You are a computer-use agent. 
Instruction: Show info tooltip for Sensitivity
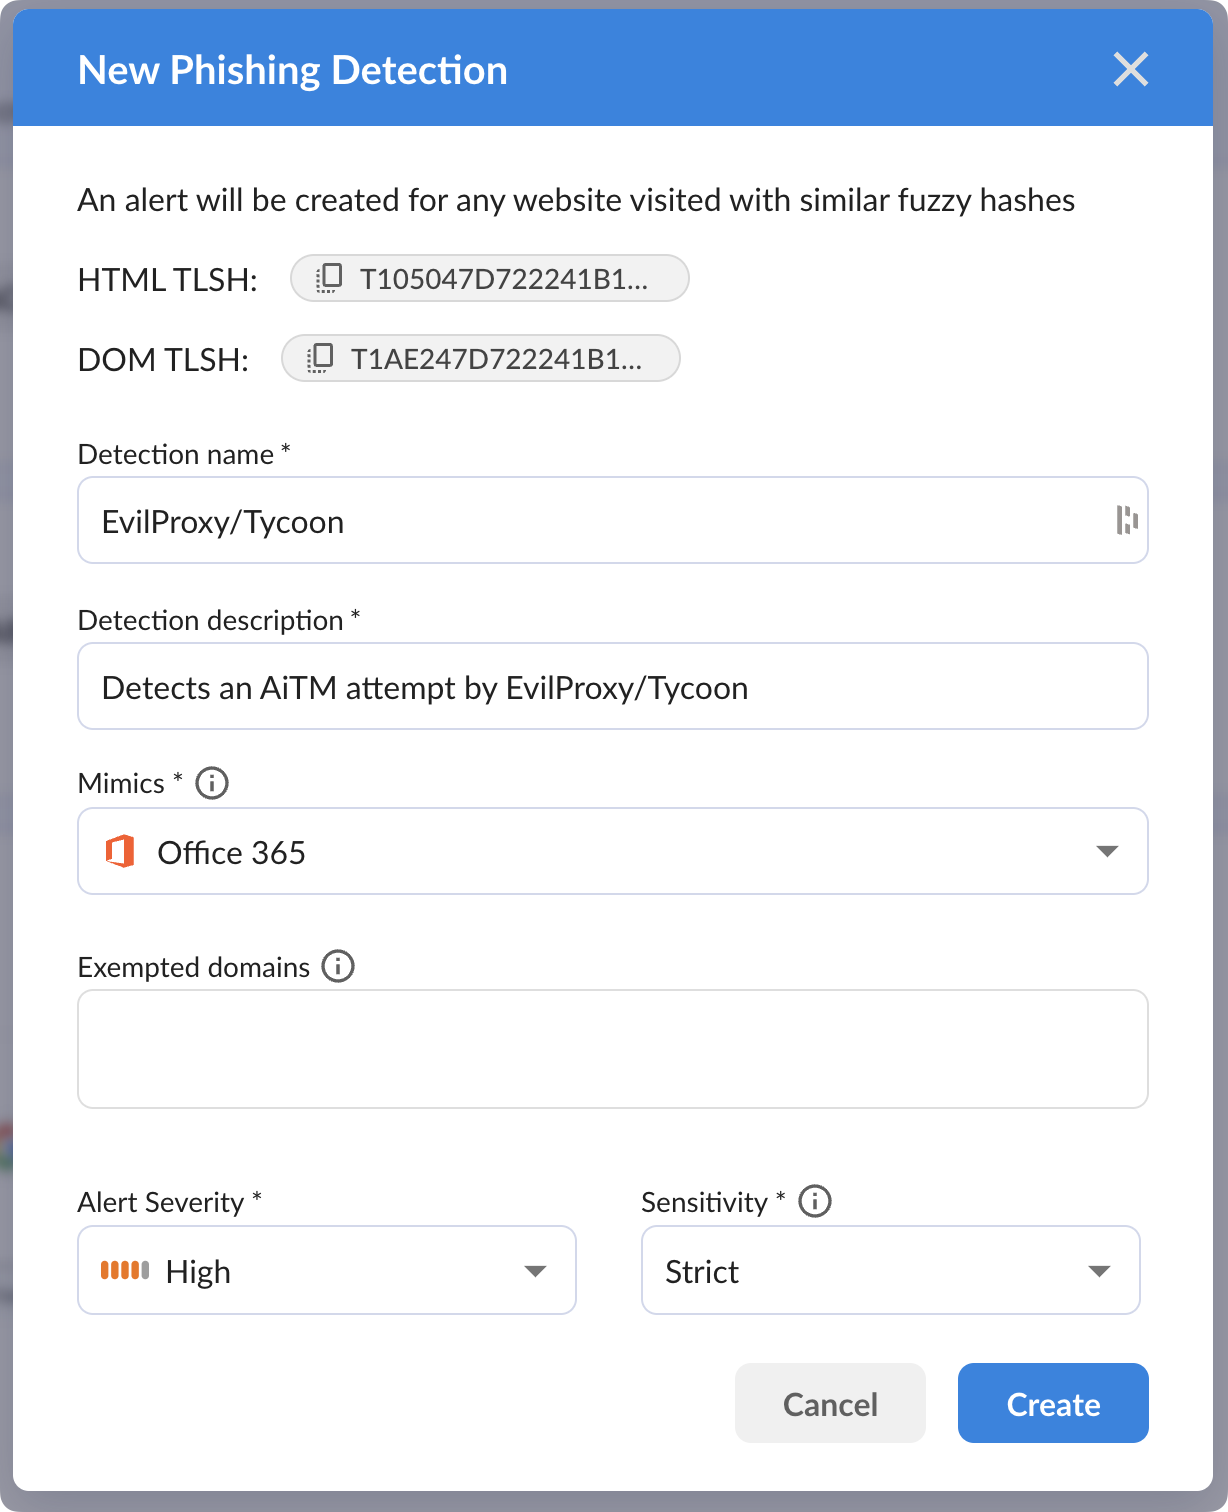point(815,1201)
